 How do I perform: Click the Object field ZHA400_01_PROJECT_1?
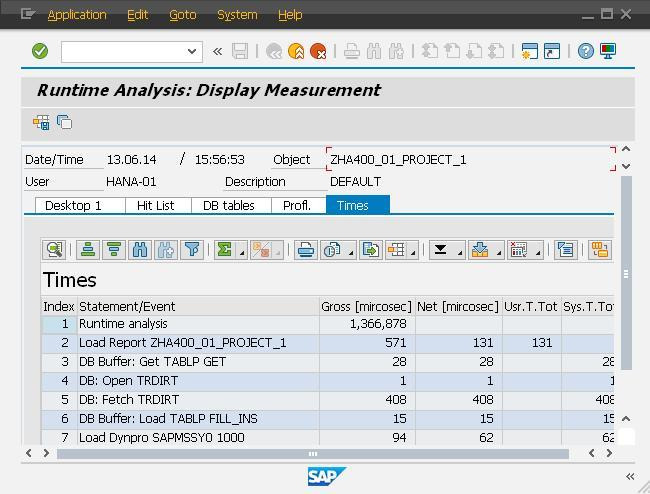471,160
